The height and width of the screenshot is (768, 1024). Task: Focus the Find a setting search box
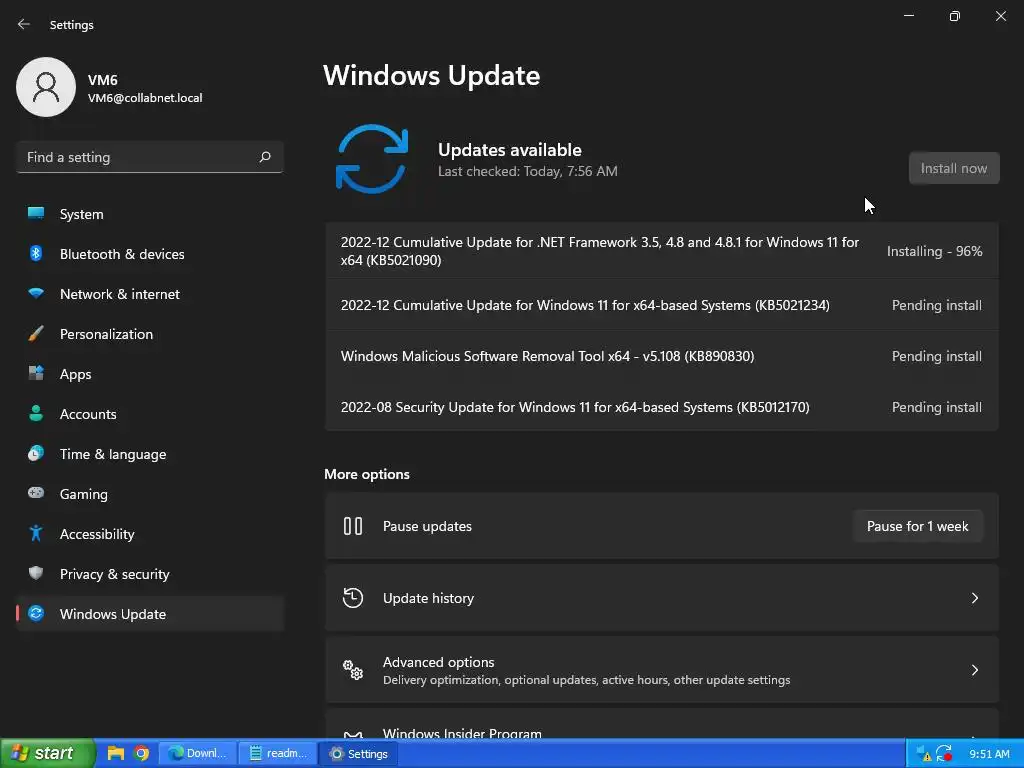(x=150, y=157)
